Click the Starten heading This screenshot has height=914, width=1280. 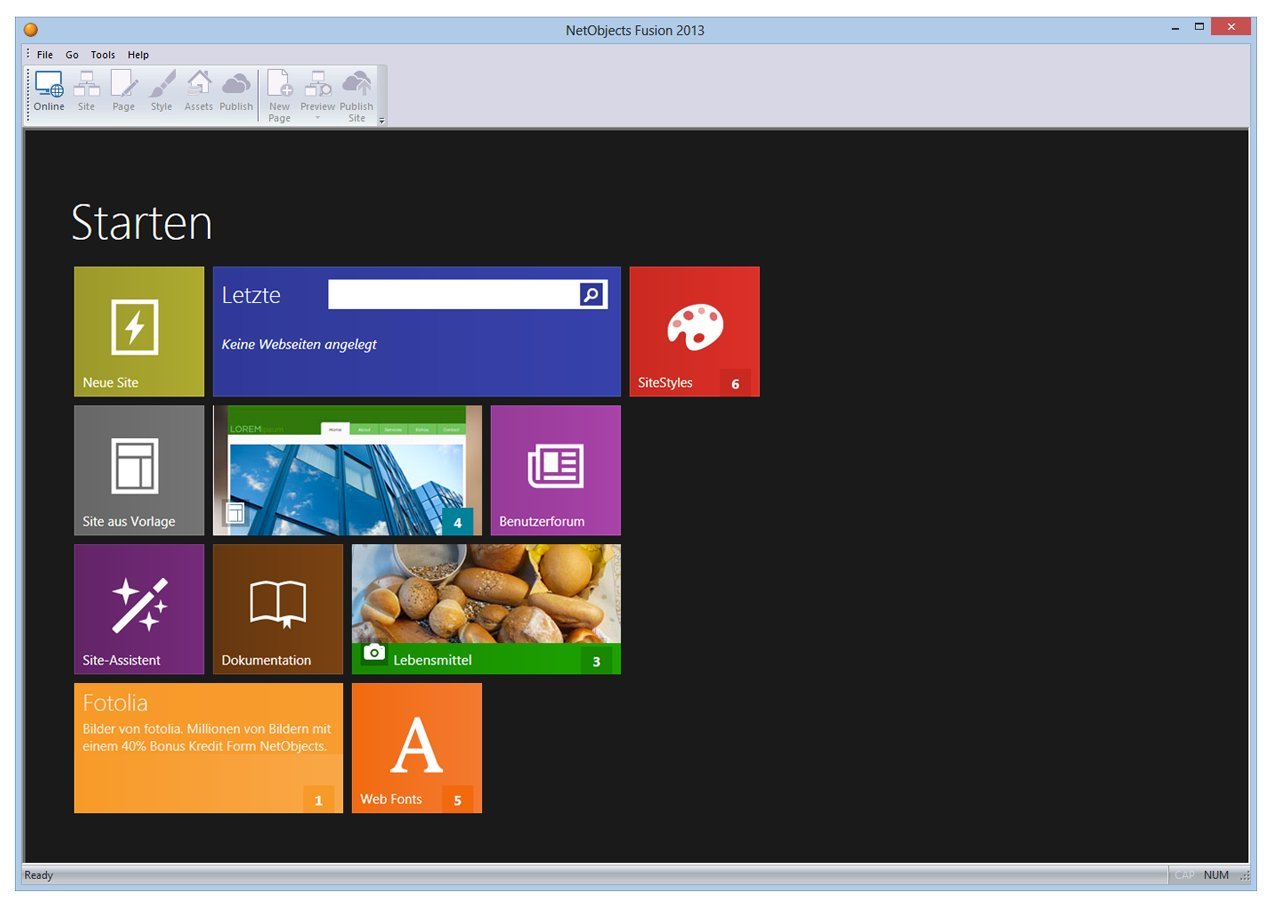coord(142,223)
